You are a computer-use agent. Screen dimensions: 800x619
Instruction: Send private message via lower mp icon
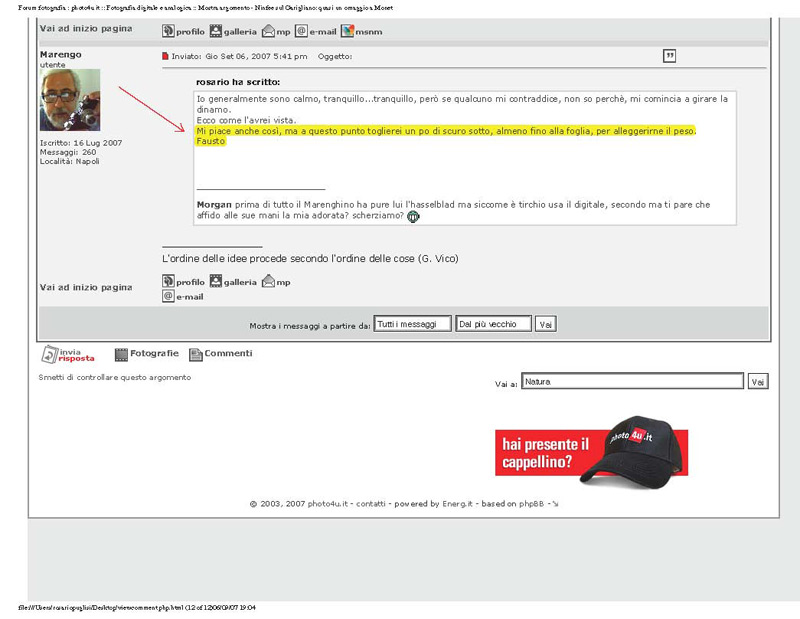(268, 282)
